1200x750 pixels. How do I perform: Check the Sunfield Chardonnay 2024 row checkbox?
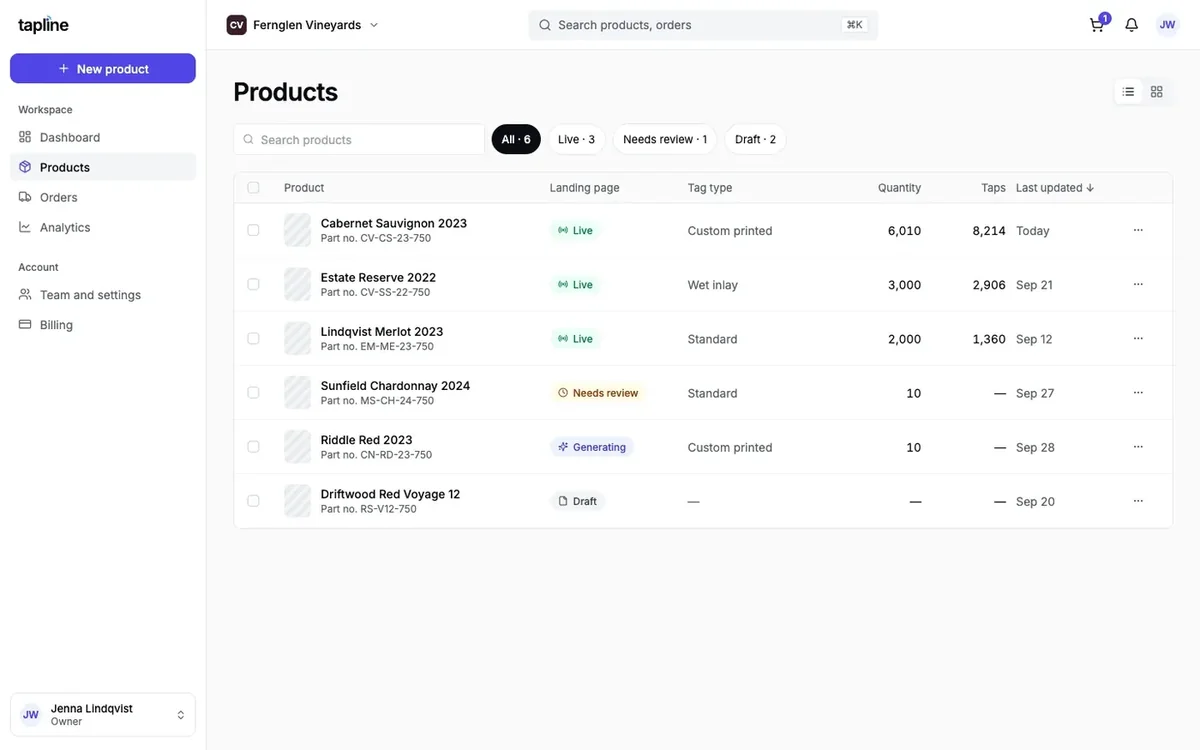[x=253, y=392]
